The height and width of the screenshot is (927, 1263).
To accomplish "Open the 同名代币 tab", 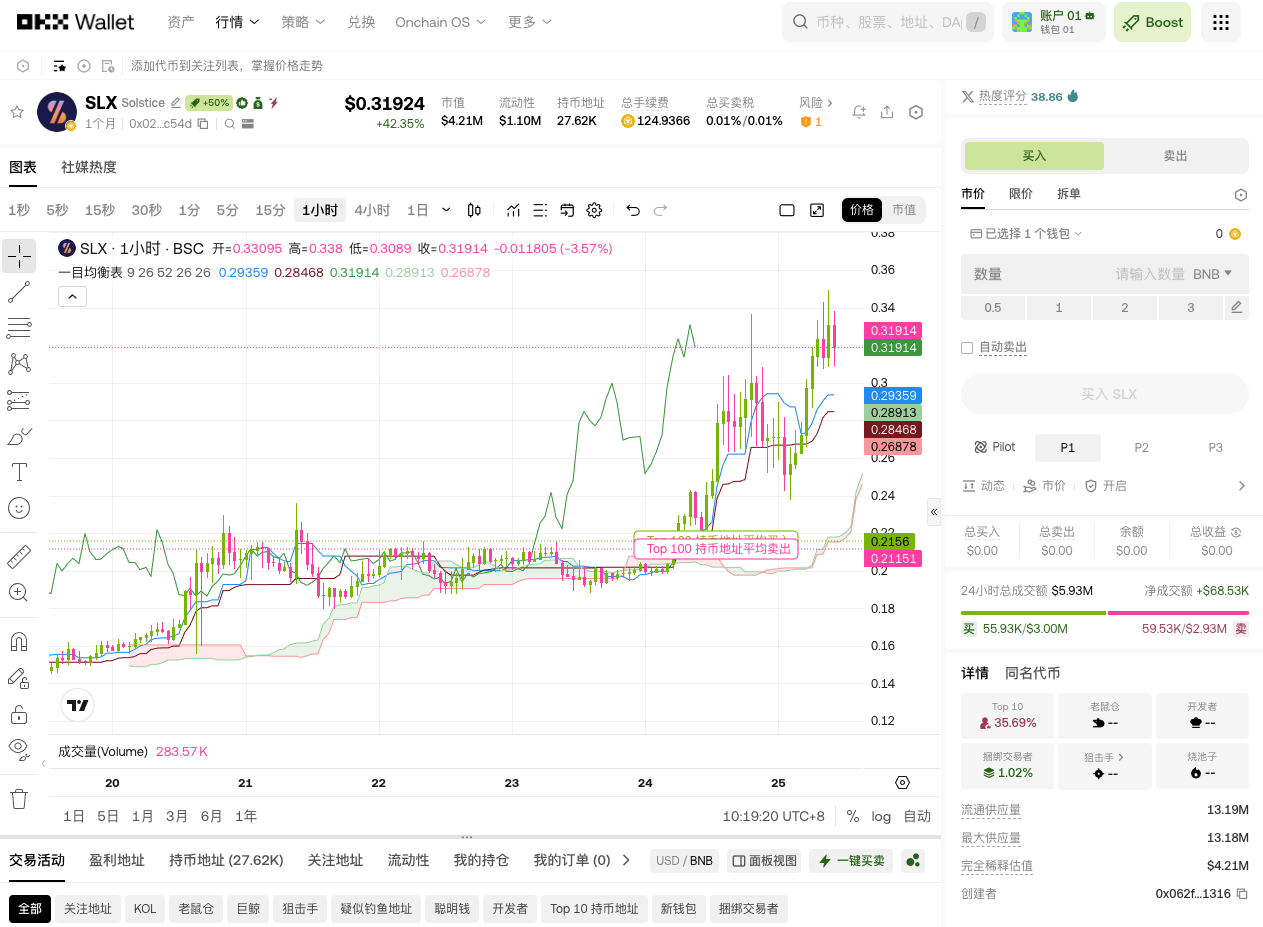I will [1033, 673].
